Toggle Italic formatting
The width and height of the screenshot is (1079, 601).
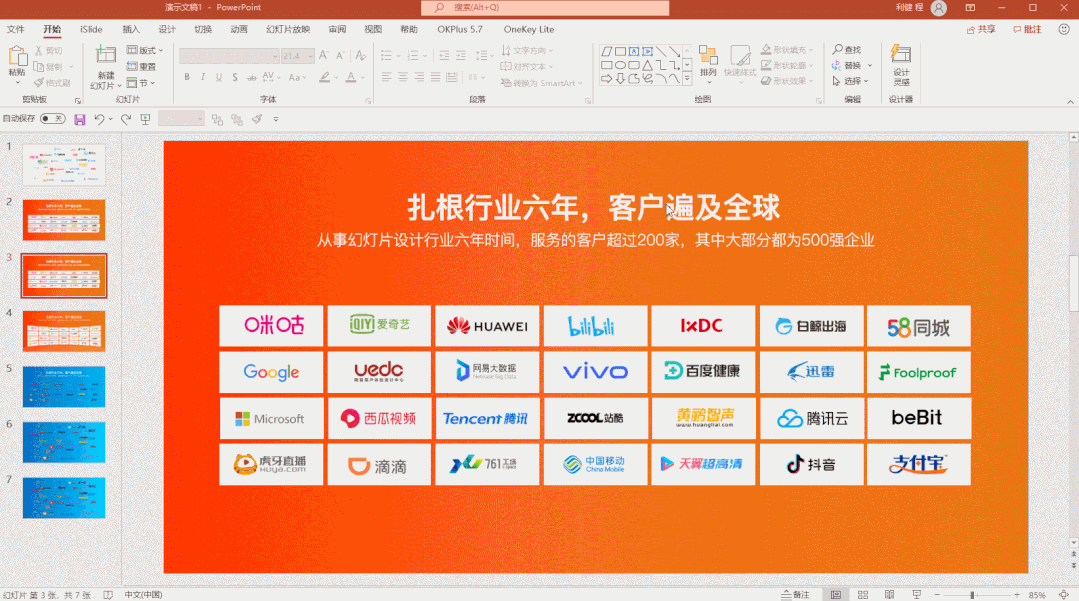pyautogui.click(x=203, y=77)
